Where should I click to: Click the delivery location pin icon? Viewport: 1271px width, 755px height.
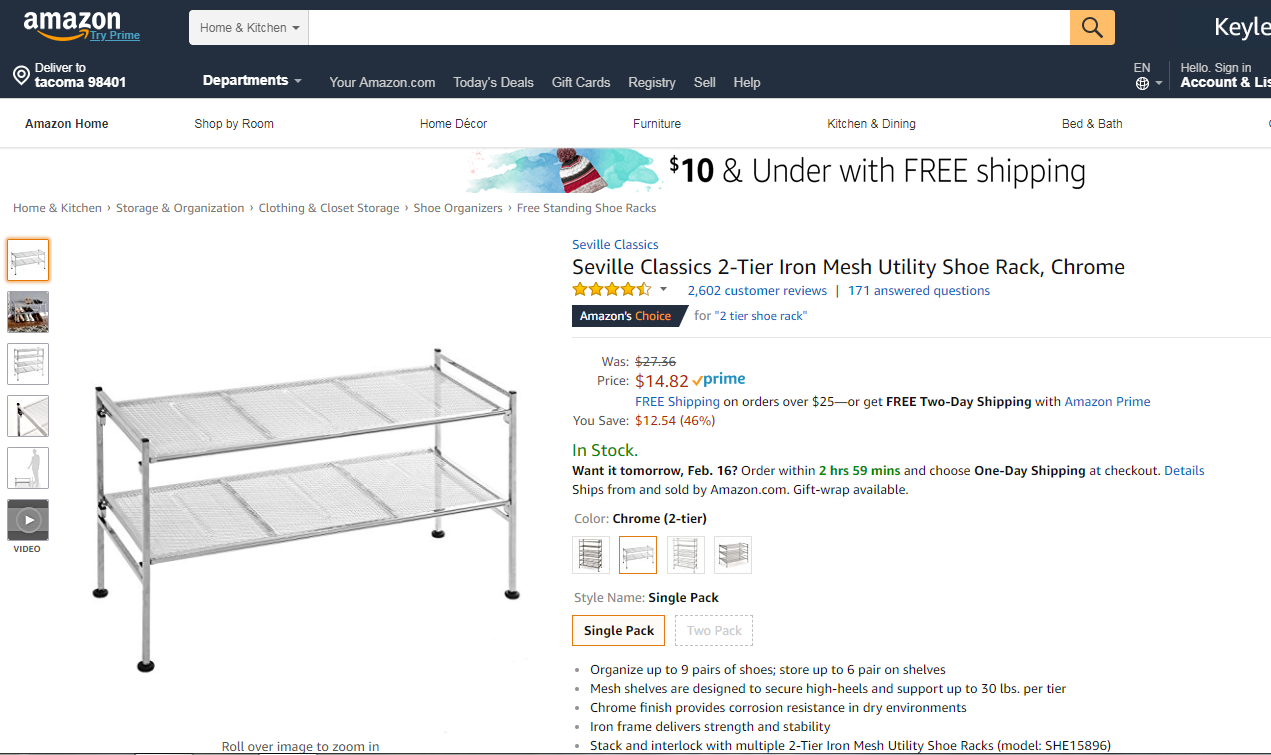point(21,76)
